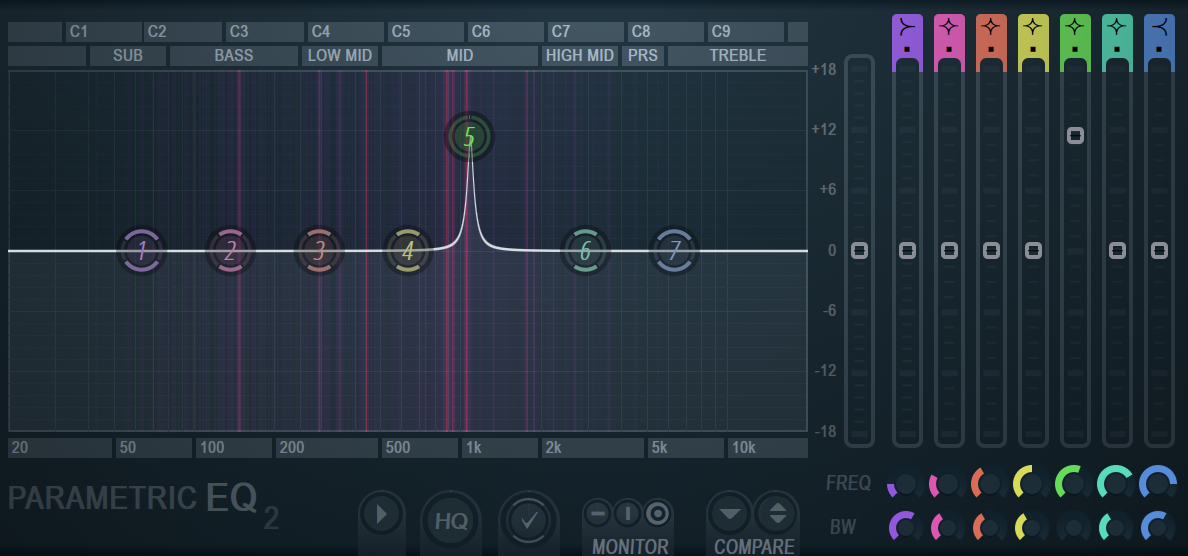Click band 2 pink gain slider handle
Screen dimensions: 1188x556
coord(949,250)
